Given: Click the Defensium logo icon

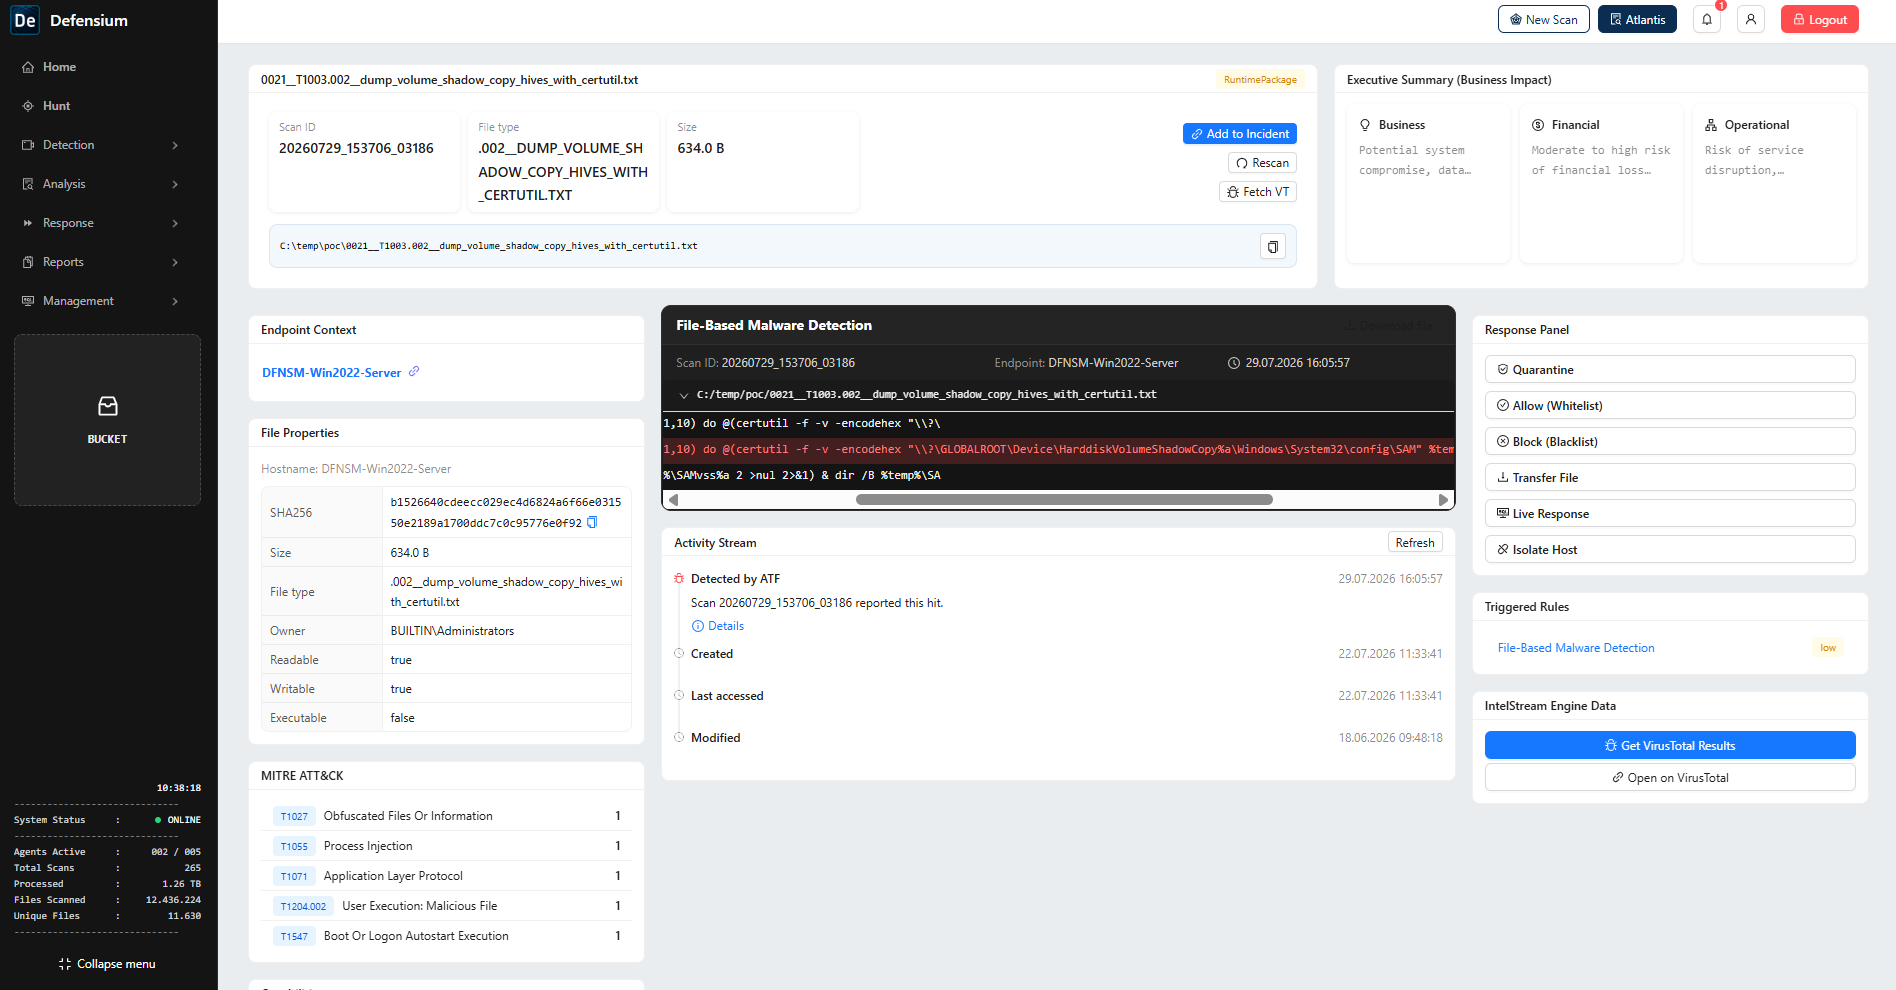Looking at the screenshot, I should [x=25, y=20].
